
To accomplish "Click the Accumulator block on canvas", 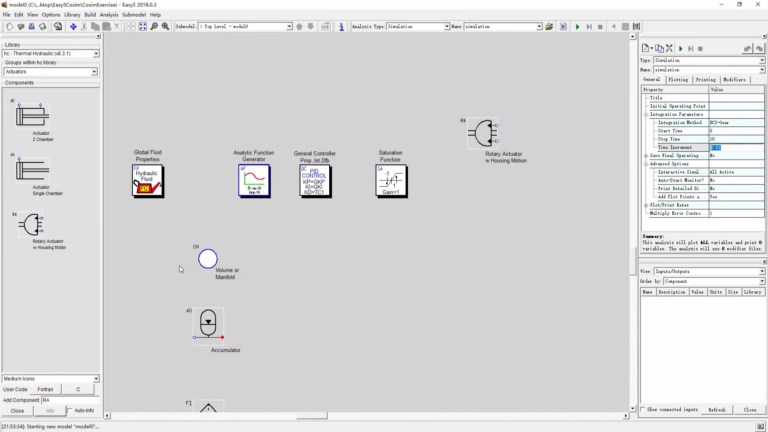I will tap(208, 326).
